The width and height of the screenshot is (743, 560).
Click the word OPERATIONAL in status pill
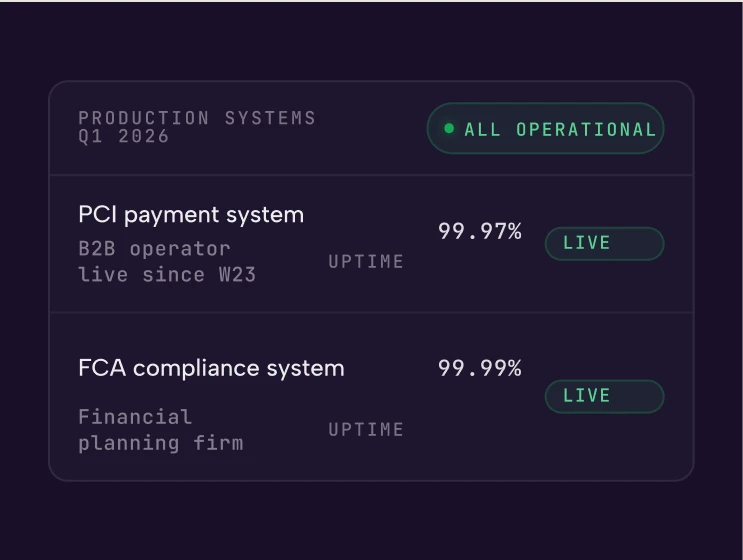(586, 129)
